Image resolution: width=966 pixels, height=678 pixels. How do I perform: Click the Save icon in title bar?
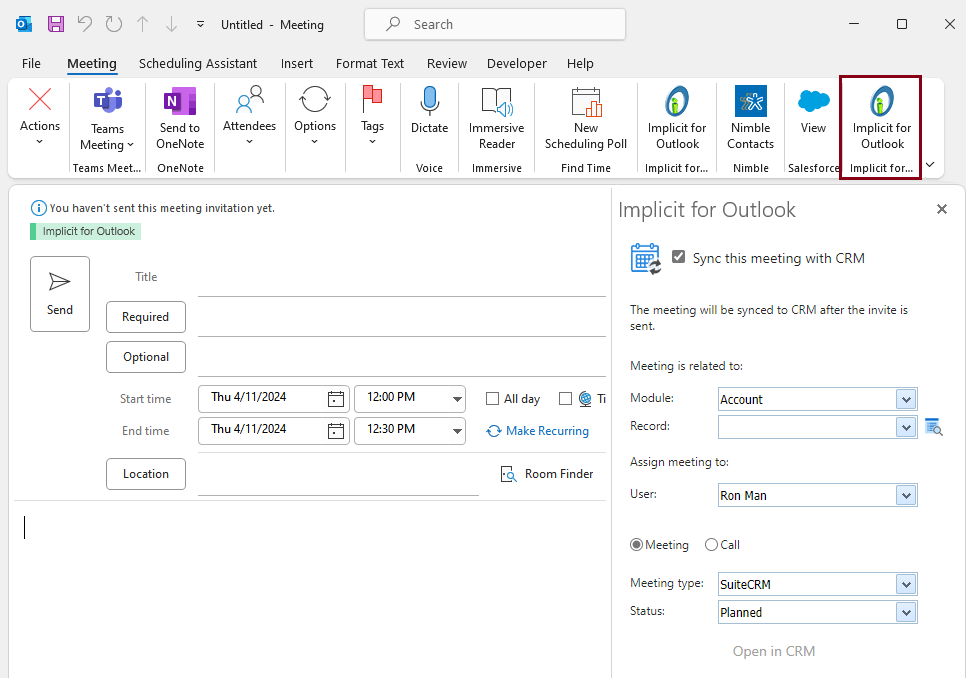point(56,25)
